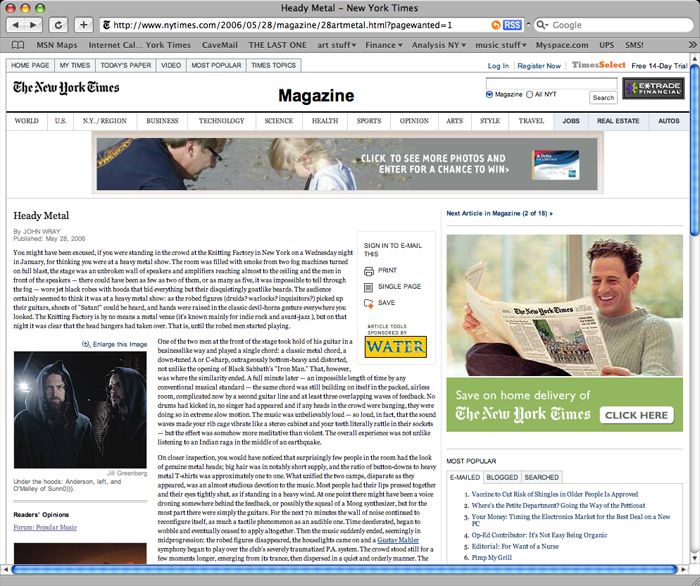This screenshot has height=586, width=700.
Task: Open the MOST POPULAR tab
Action: pos(216,65)
